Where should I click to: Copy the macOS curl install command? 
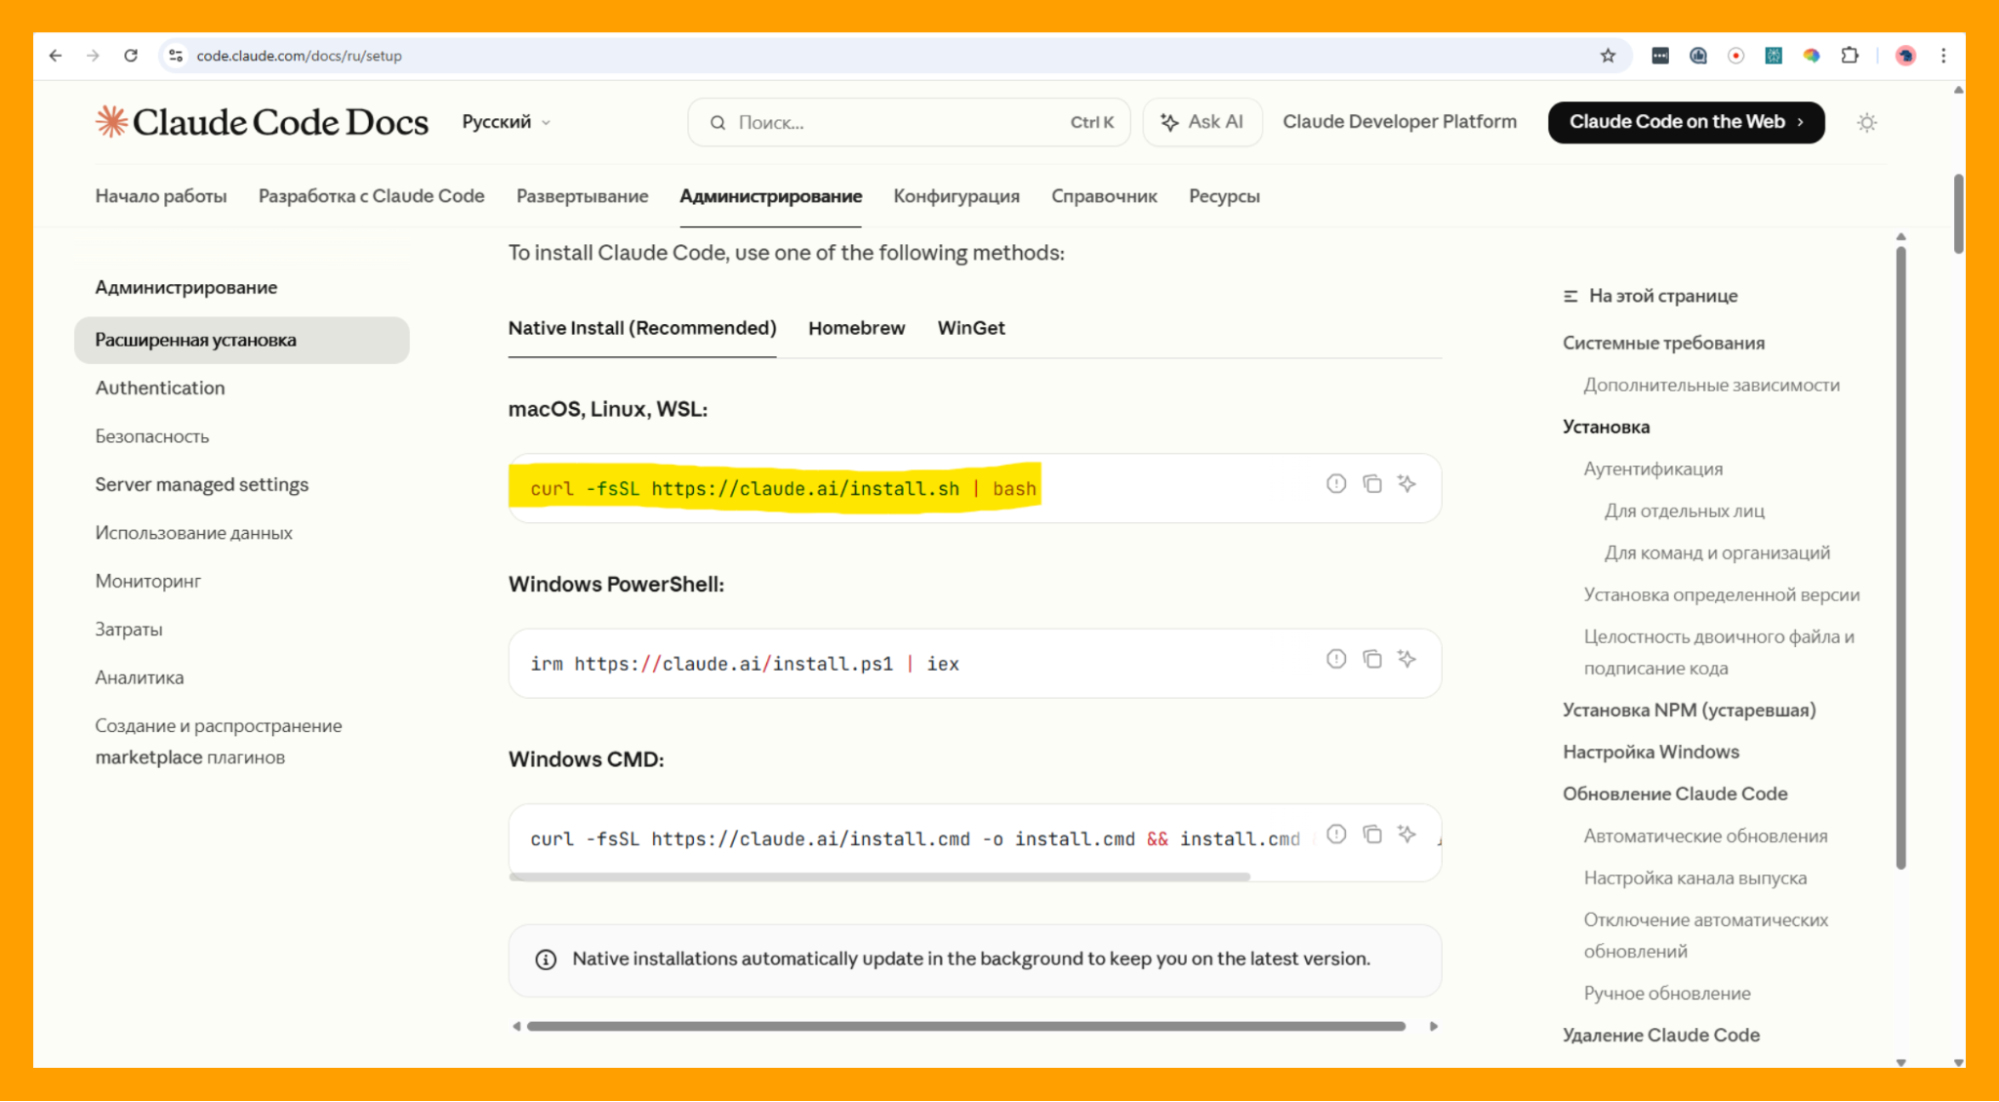coord(1372,484)
